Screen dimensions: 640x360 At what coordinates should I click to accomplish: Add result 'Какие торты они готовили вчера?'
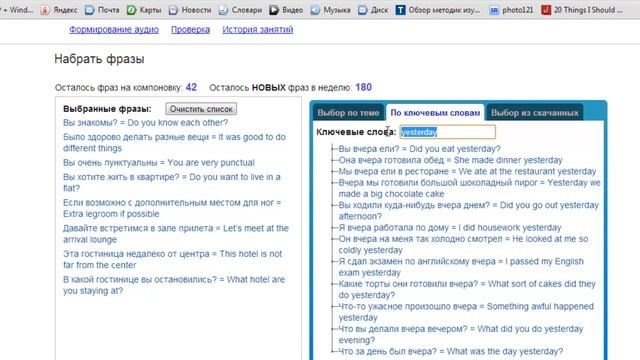[x=467, y=289]
